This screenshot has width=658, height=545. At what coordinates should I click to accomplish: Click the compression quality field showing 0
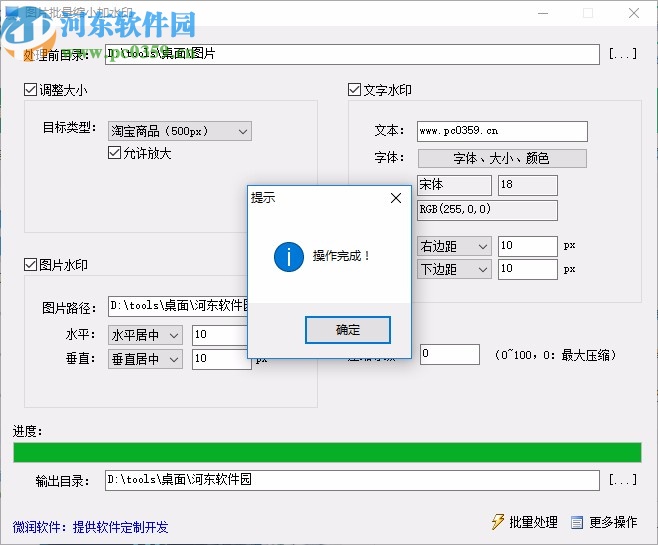[450, 355]
